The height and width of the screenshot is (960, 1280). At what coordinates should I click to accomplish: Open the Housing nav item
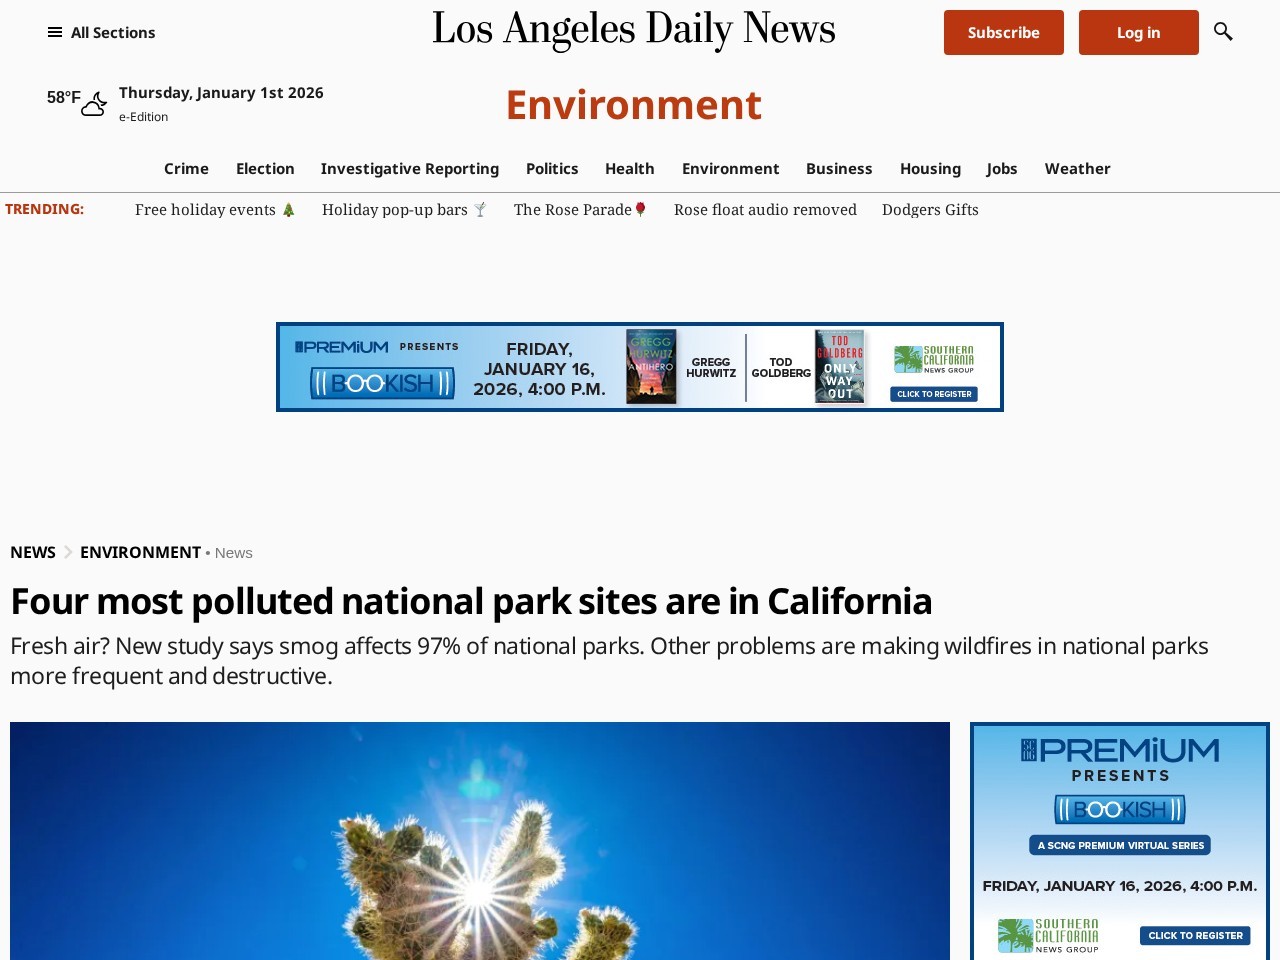929,169
